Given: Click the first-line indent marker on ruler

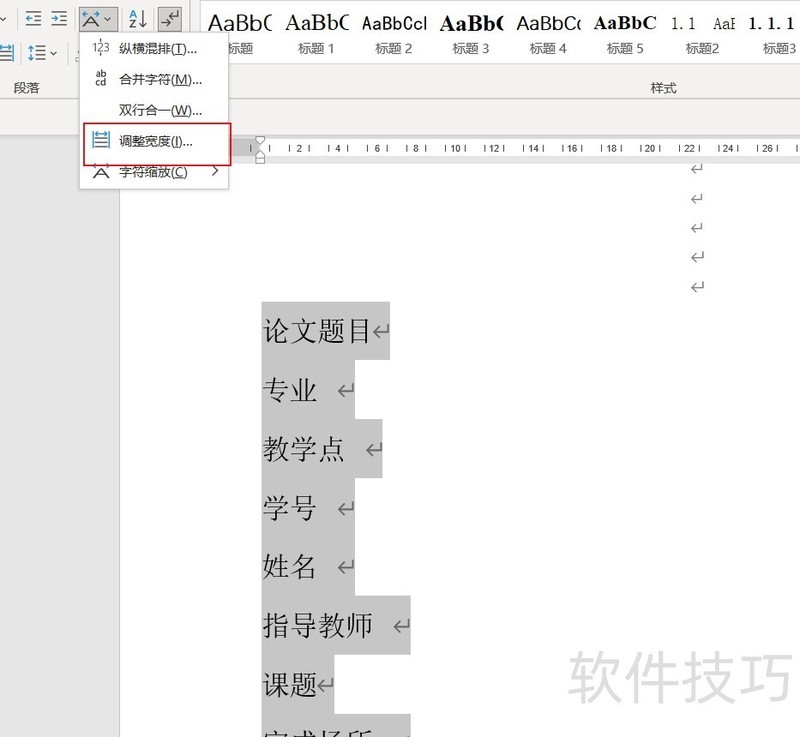Looking at the screenshot, I should click(260, 140).
